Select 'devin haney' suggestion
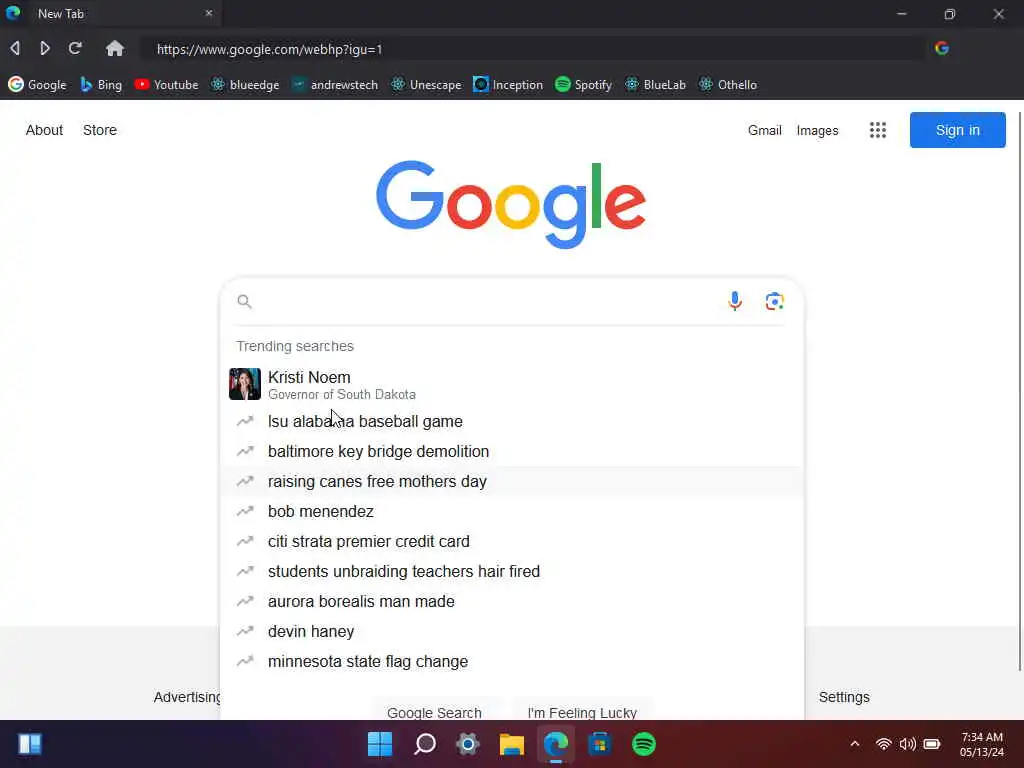 (512, 632)
